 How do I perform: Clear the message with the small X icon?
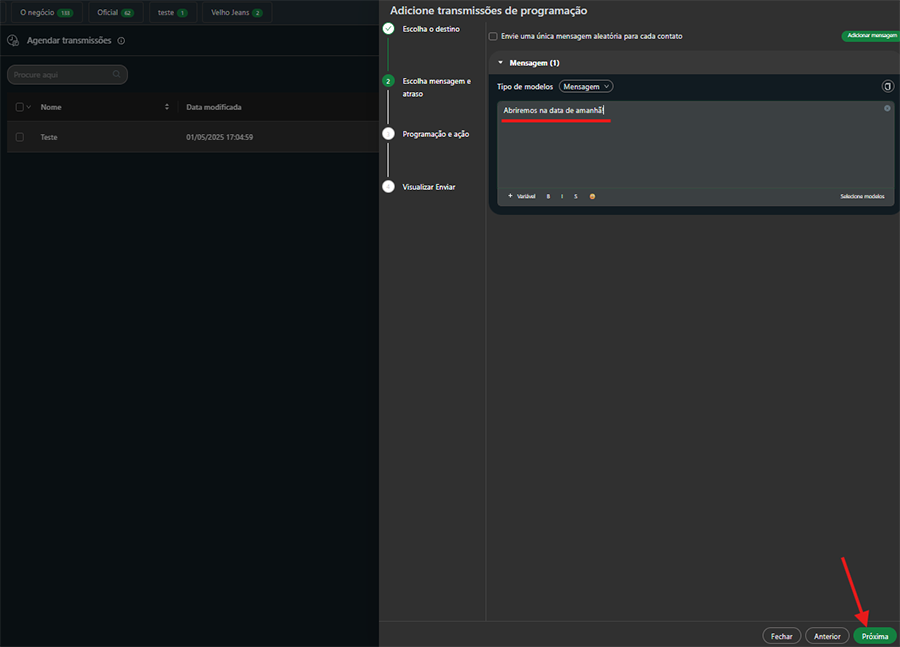tap(887, 108)
